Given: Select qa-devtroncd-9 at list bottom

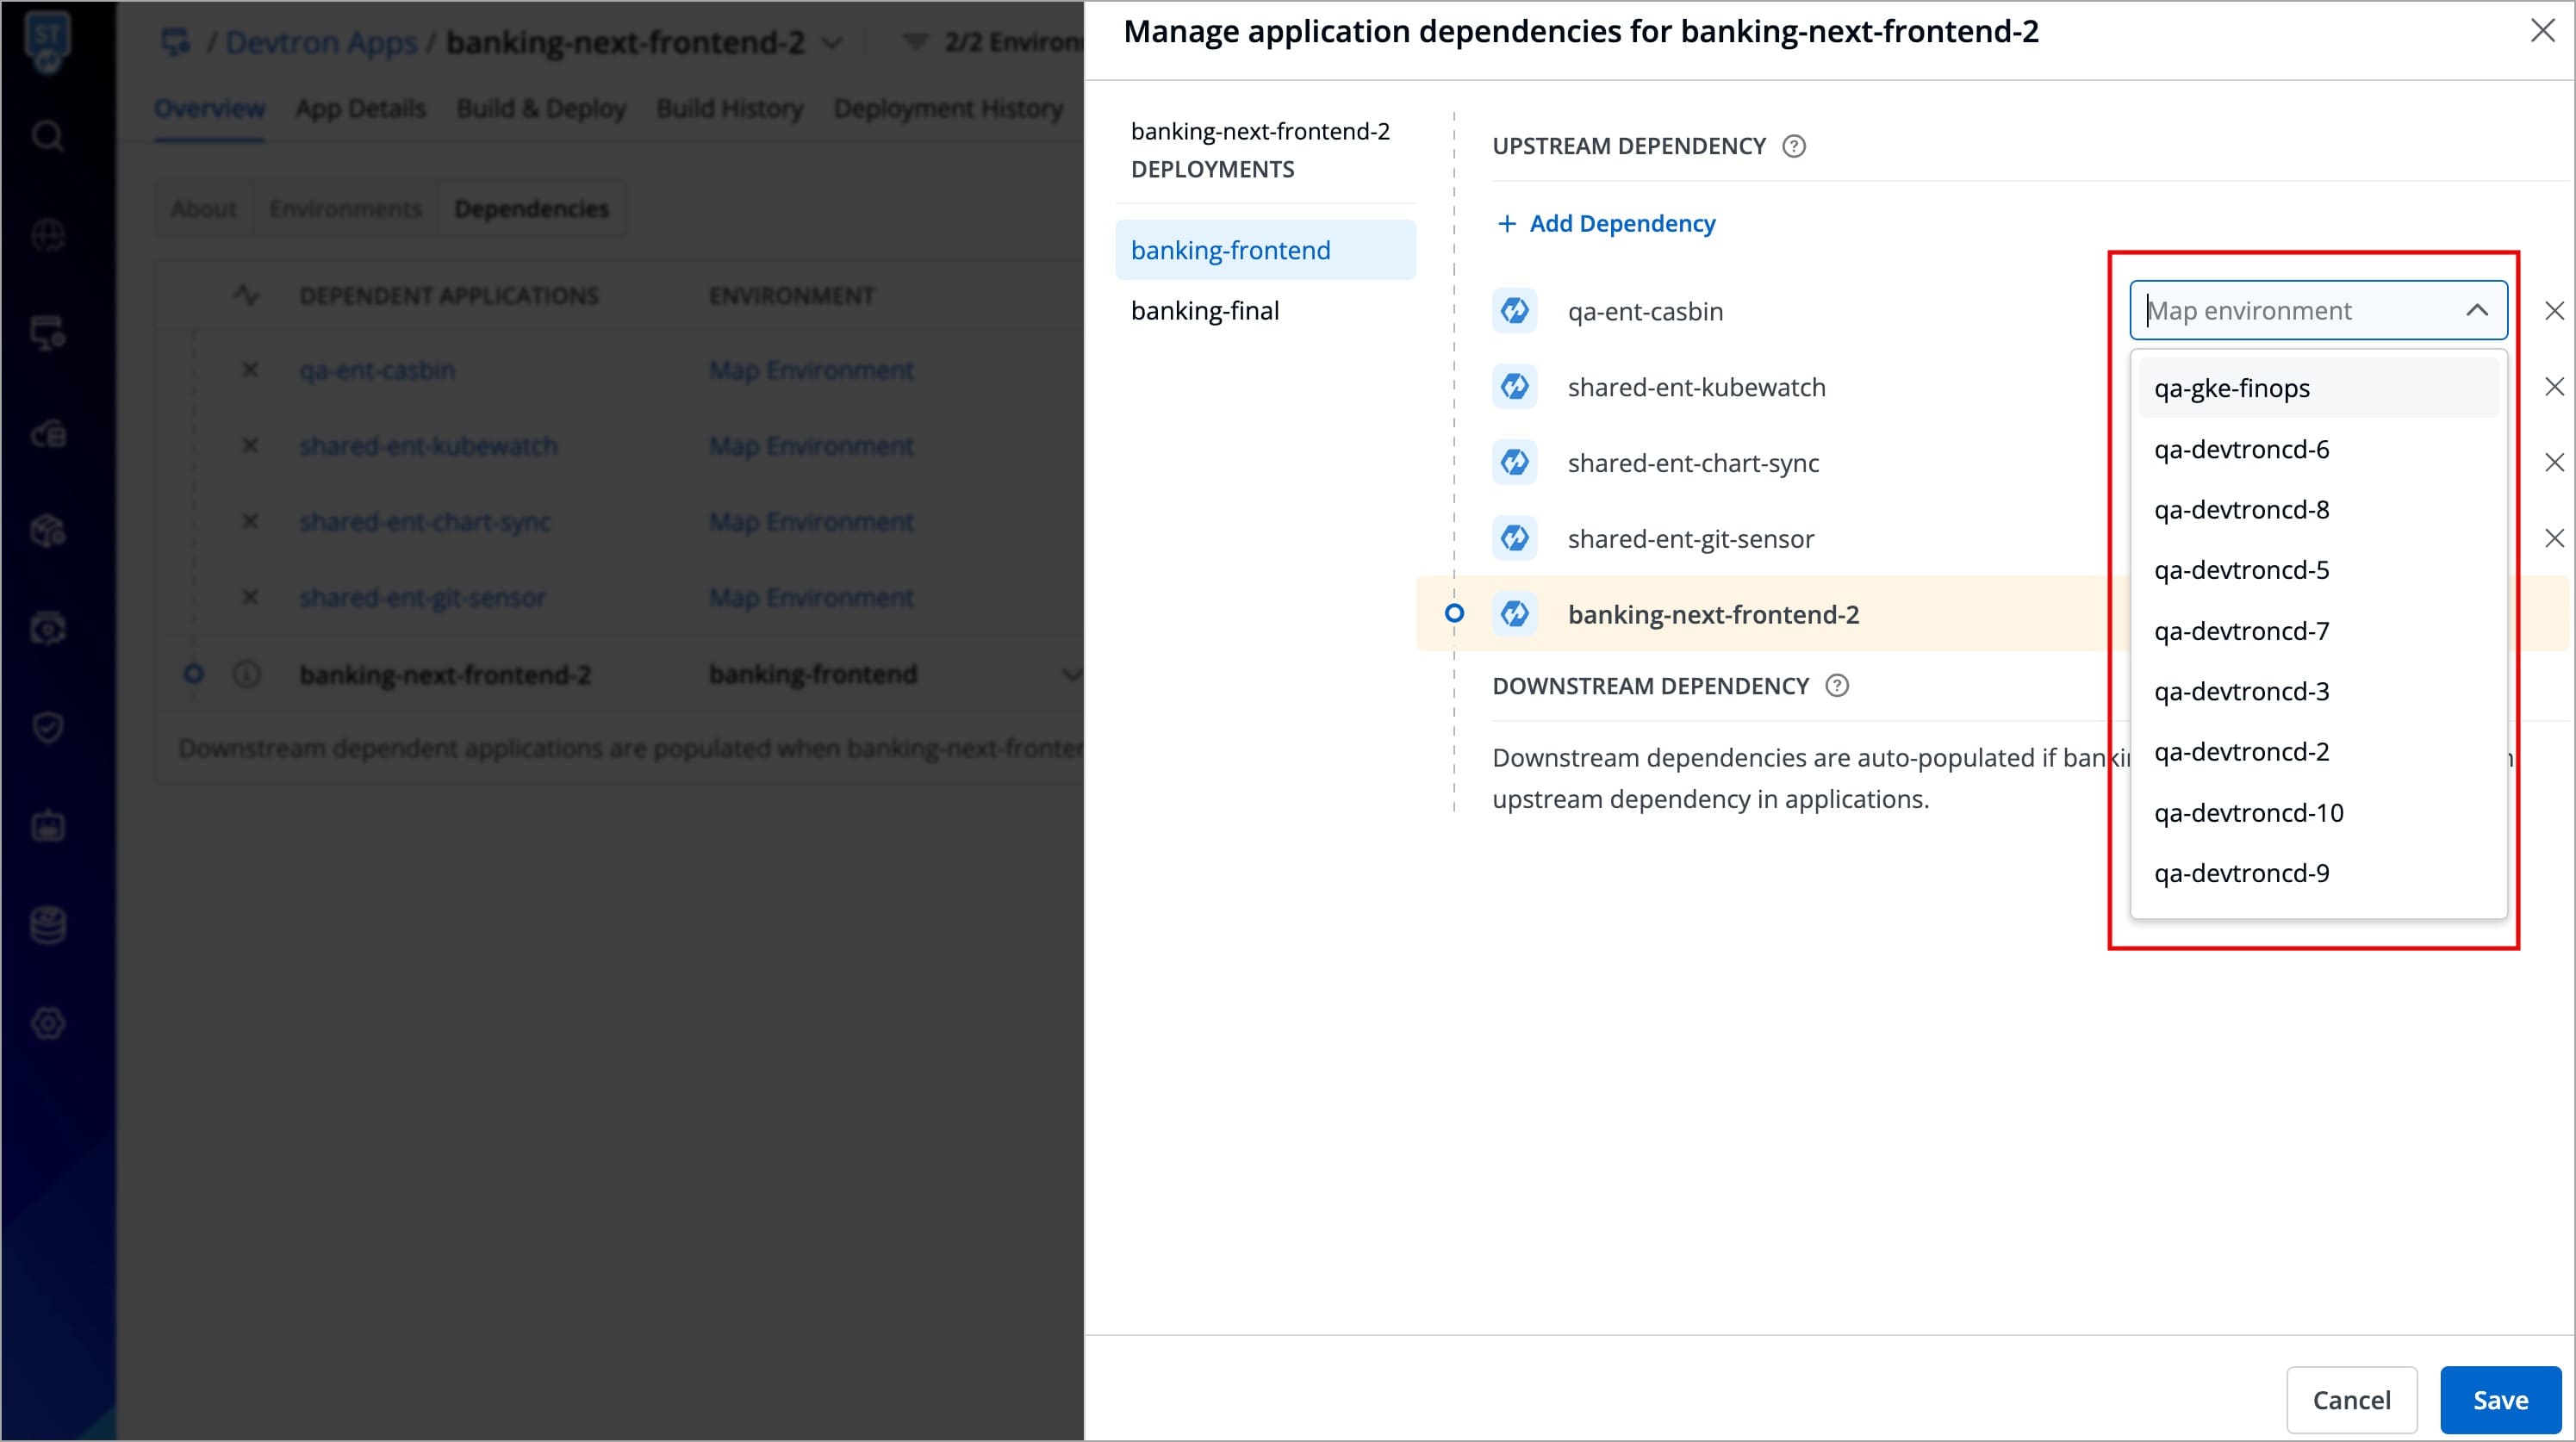Looking at the screenshot, I should point(2241,874).
